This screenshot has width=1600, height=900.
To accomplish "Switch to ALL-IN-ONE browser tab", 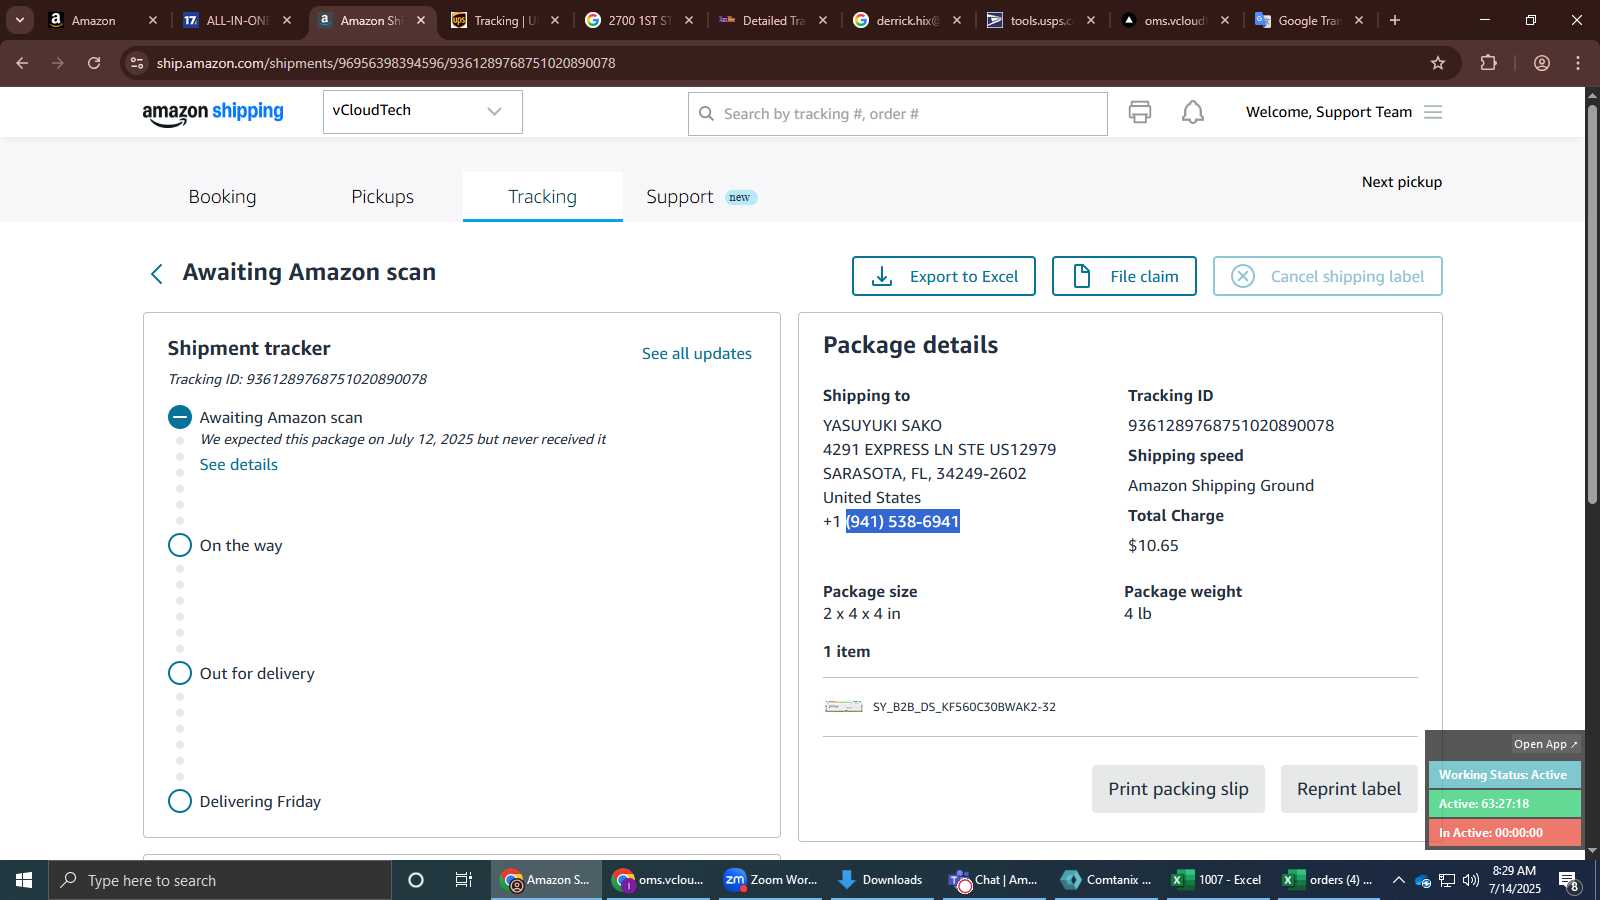I will 237,20.
